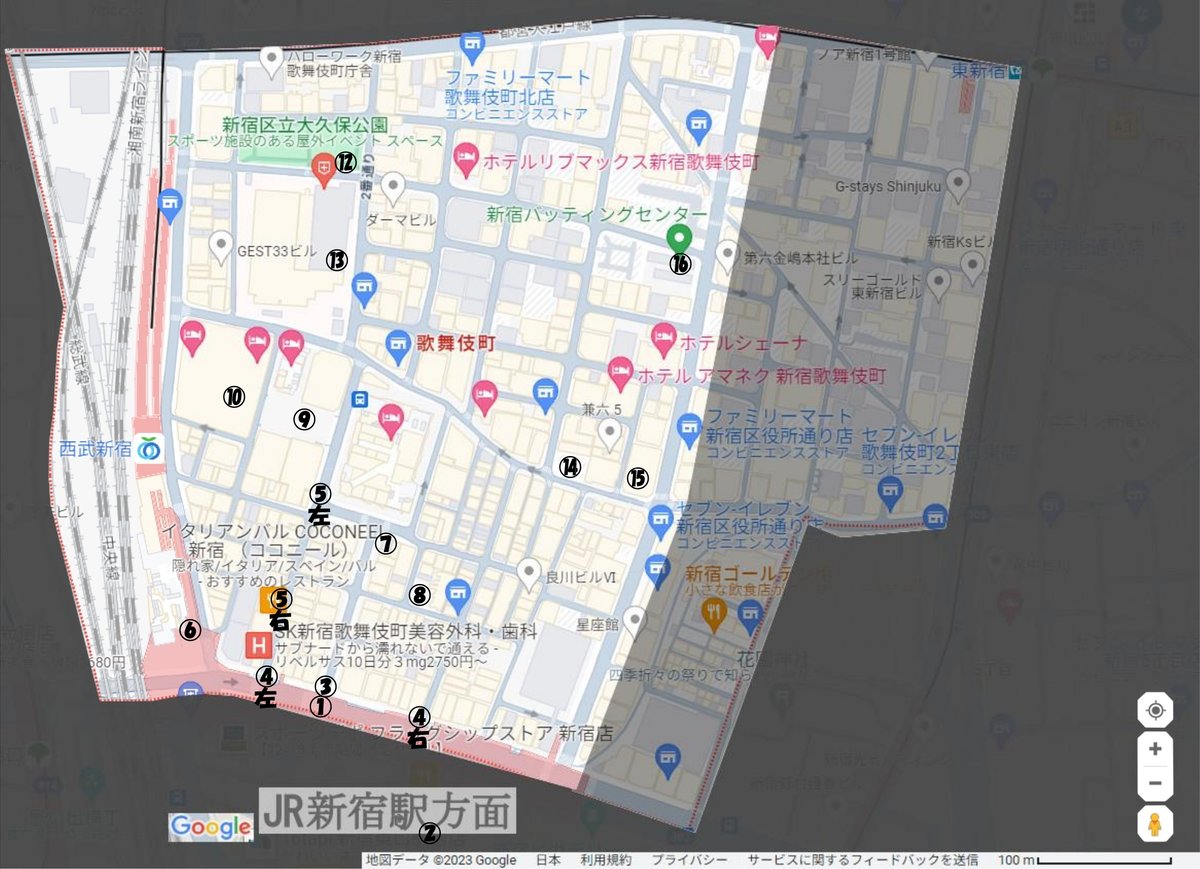Select the 新宿ゴールデン街 restaurant marker

[x=712, y=613]
